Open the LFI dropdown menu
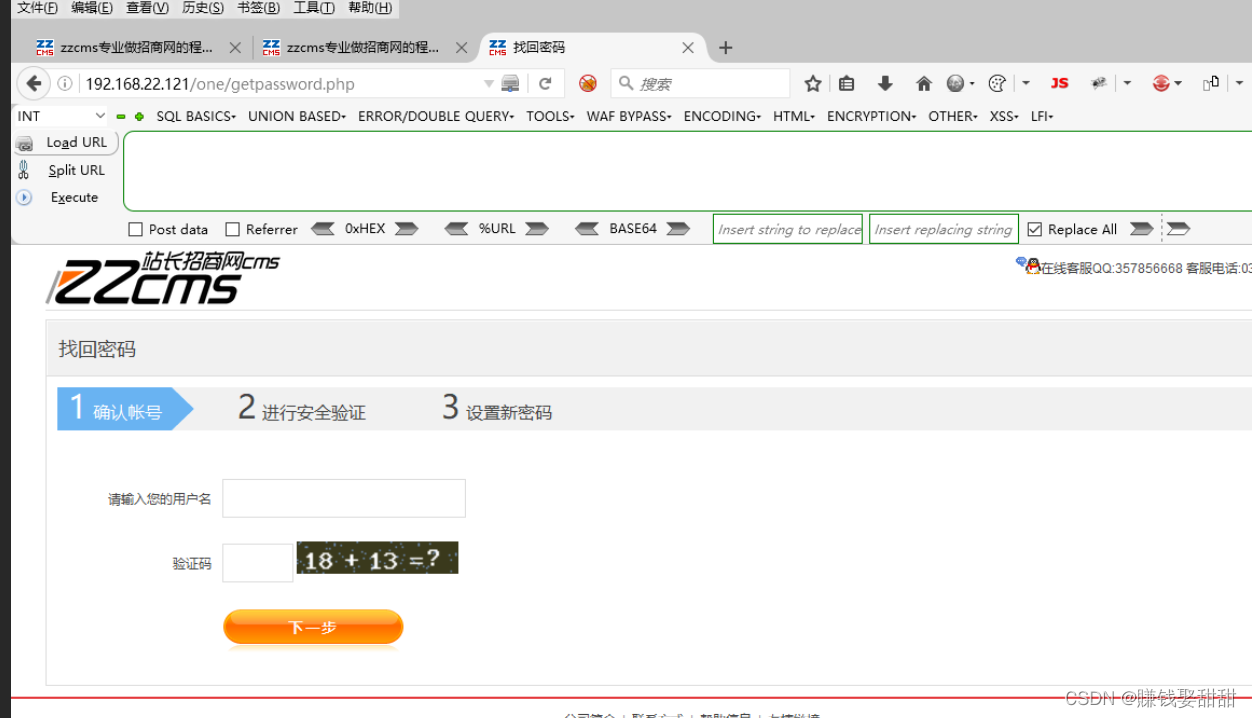 point(1042,116)
